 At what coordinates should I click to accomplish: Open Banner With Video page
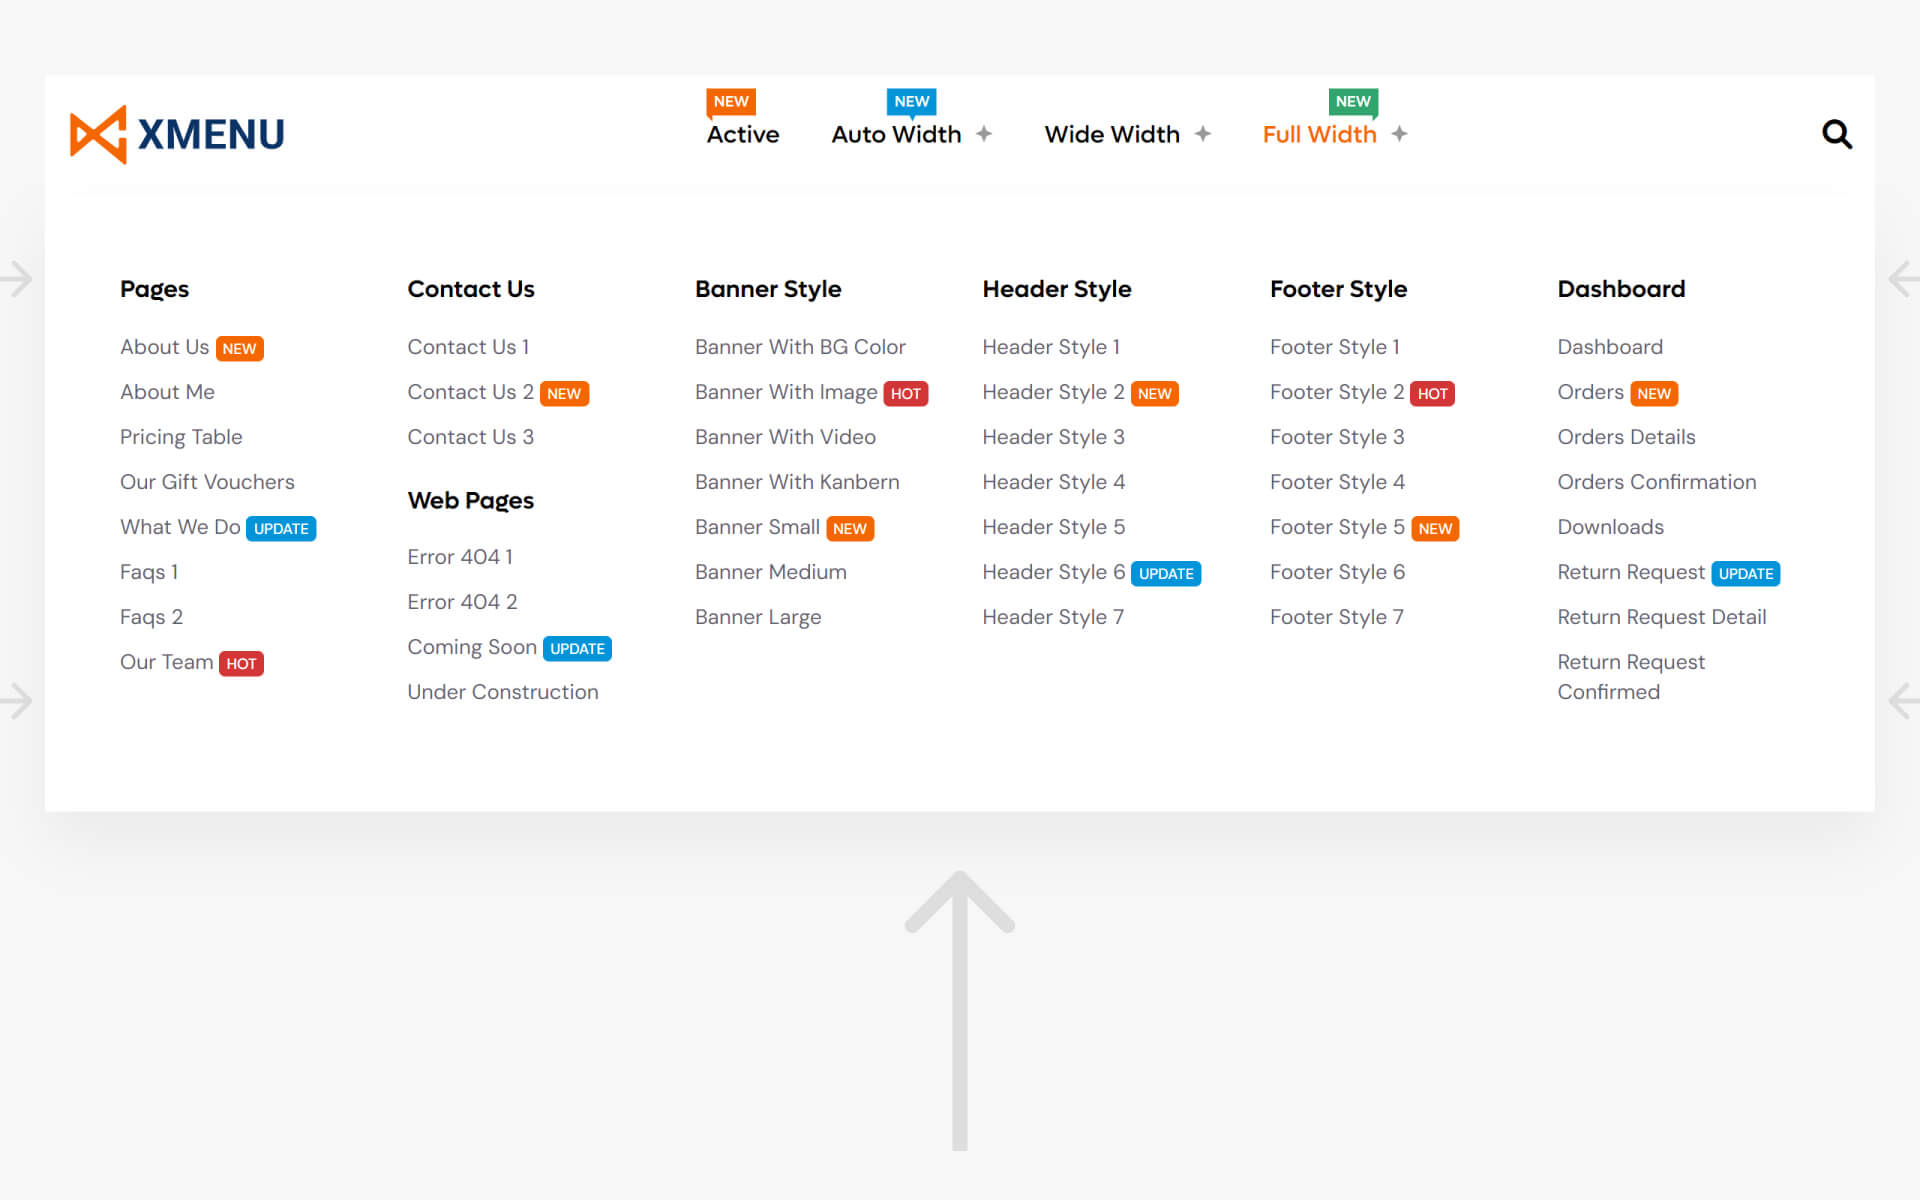tap(785, 437)
